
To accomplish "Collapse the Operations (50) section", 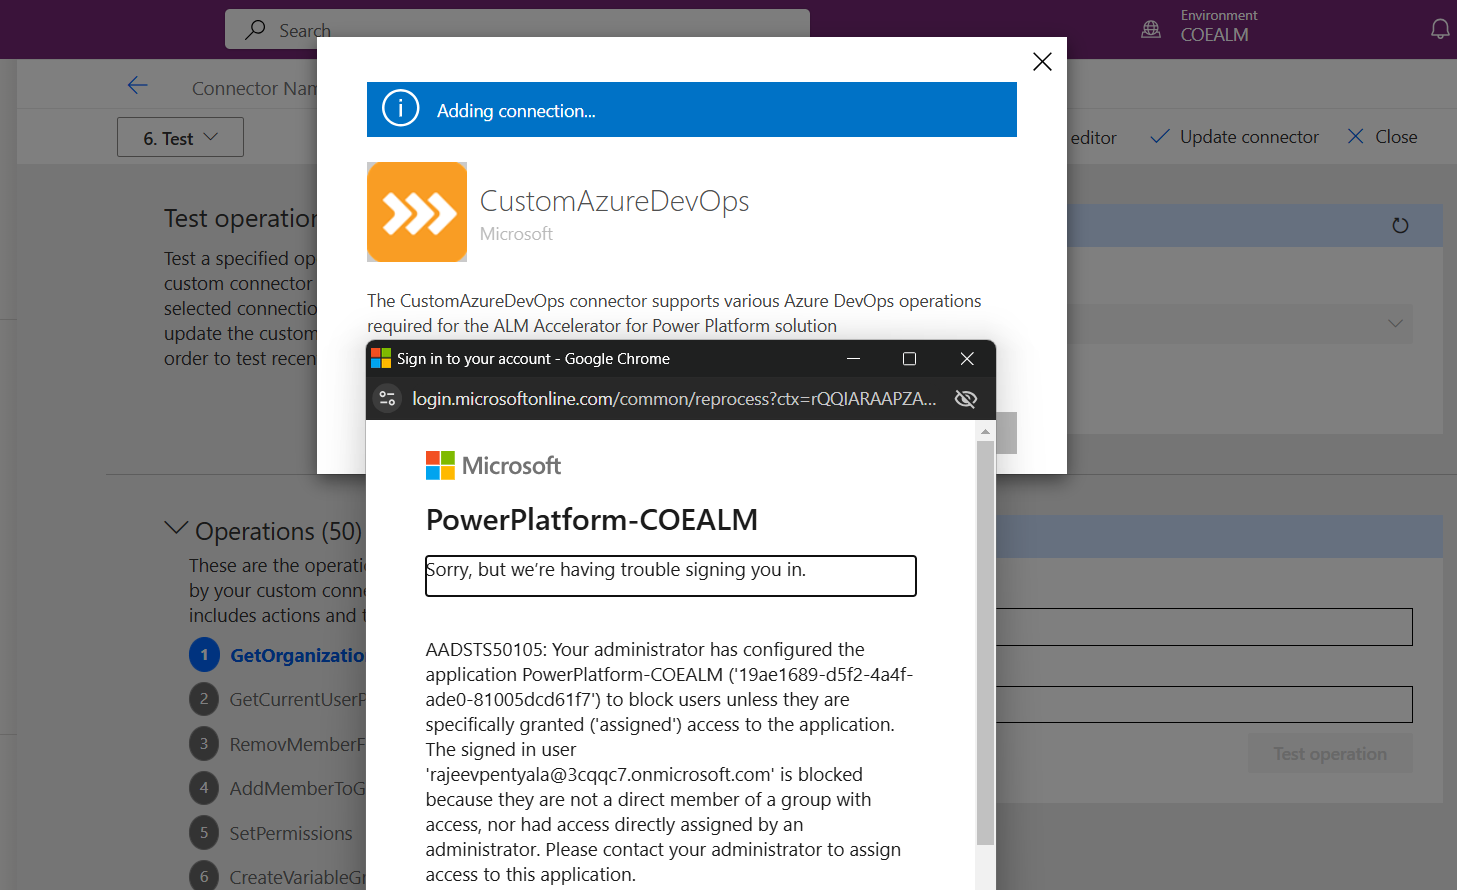I will (176, 528).
